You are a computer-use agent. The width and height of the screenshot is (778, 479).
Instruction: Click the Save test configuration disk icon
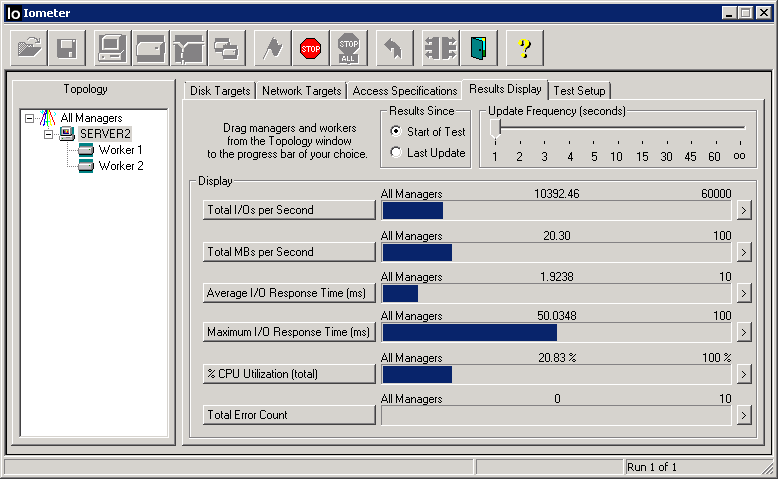[x=67, y=47]
